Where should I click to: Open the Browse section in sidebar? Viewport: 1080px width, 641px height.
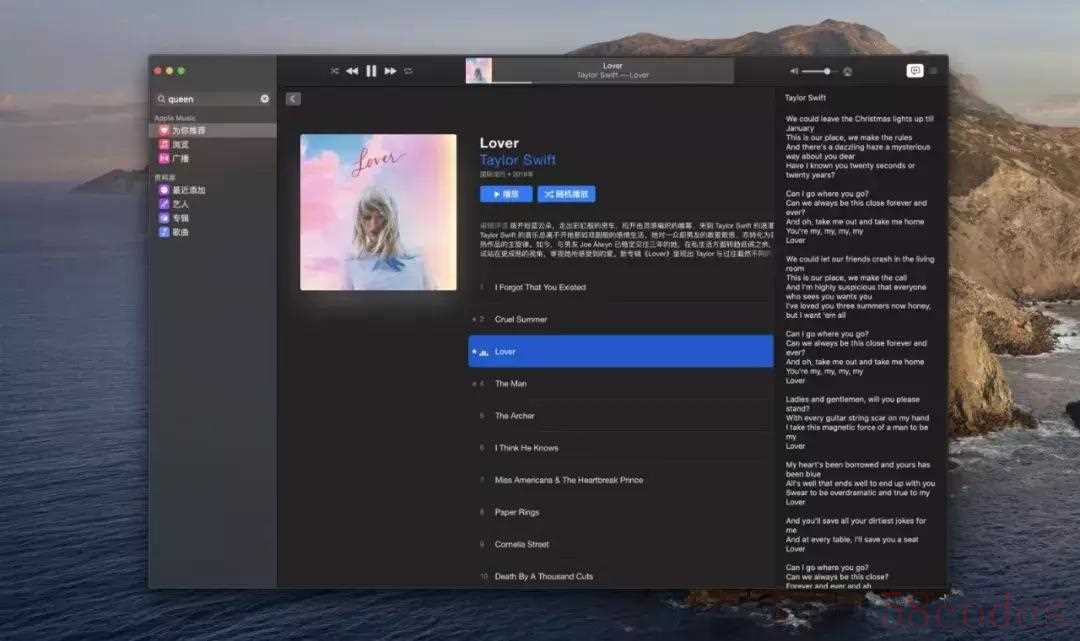coord(180,145)
